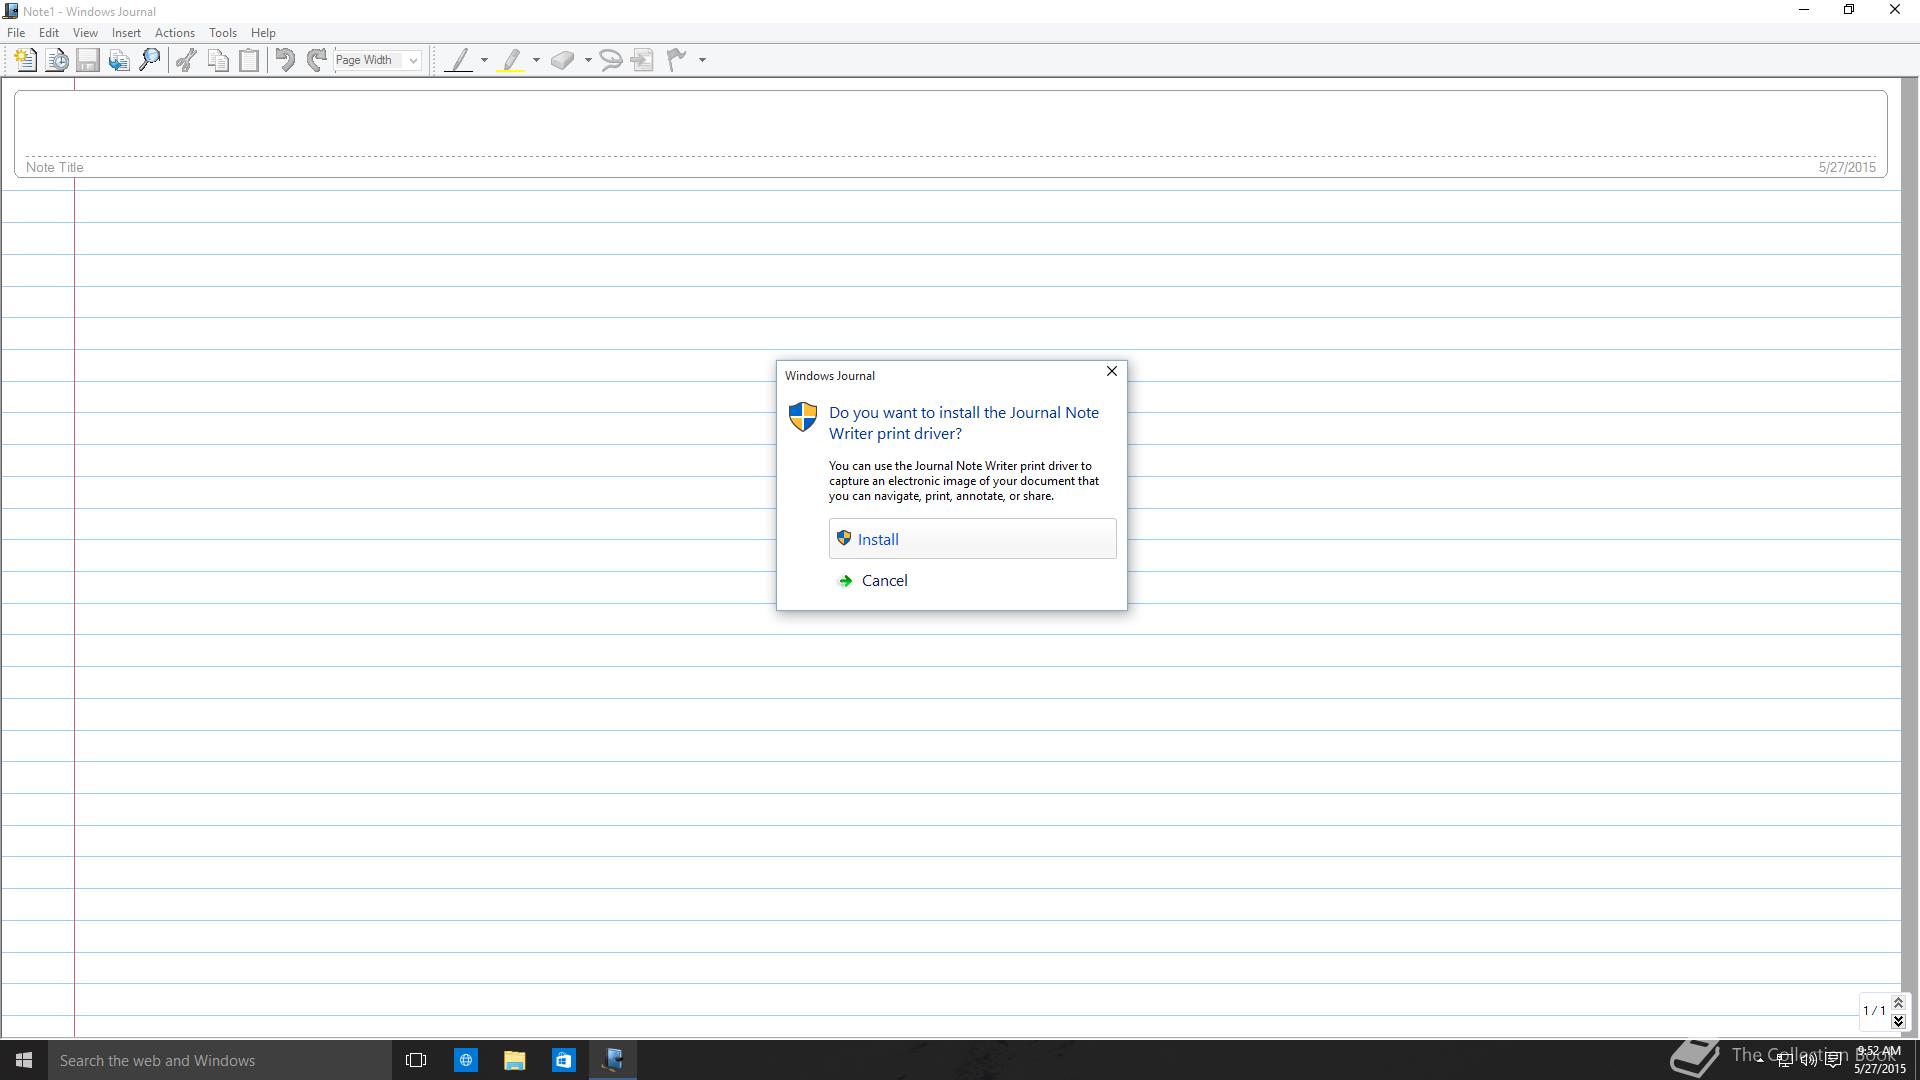Select the yellow Highlighter tool
The image size is (1920, 1080).
[511, 60]
